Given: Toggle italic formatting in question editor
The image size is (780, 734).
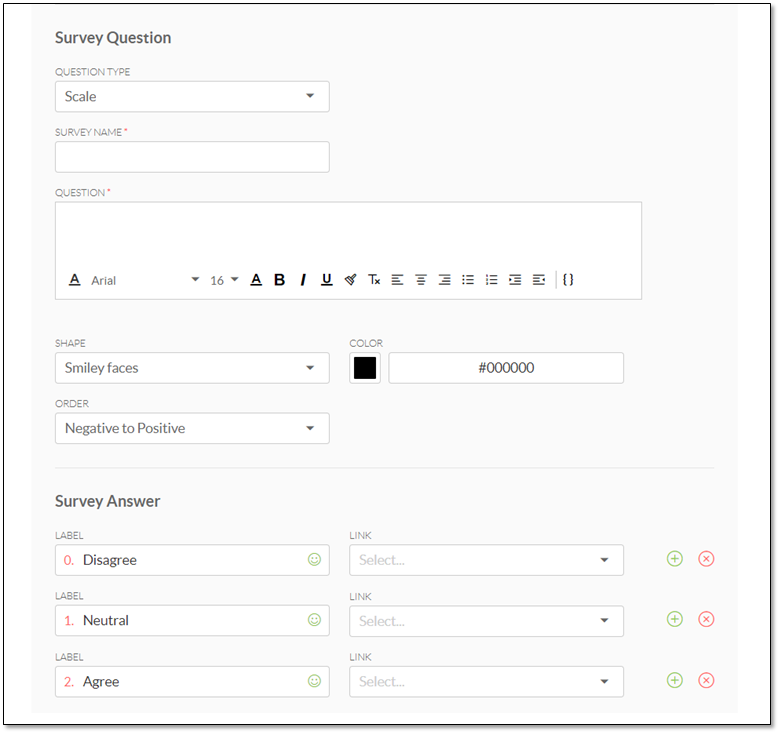Looking at the screenshot, I should [303, 280].
